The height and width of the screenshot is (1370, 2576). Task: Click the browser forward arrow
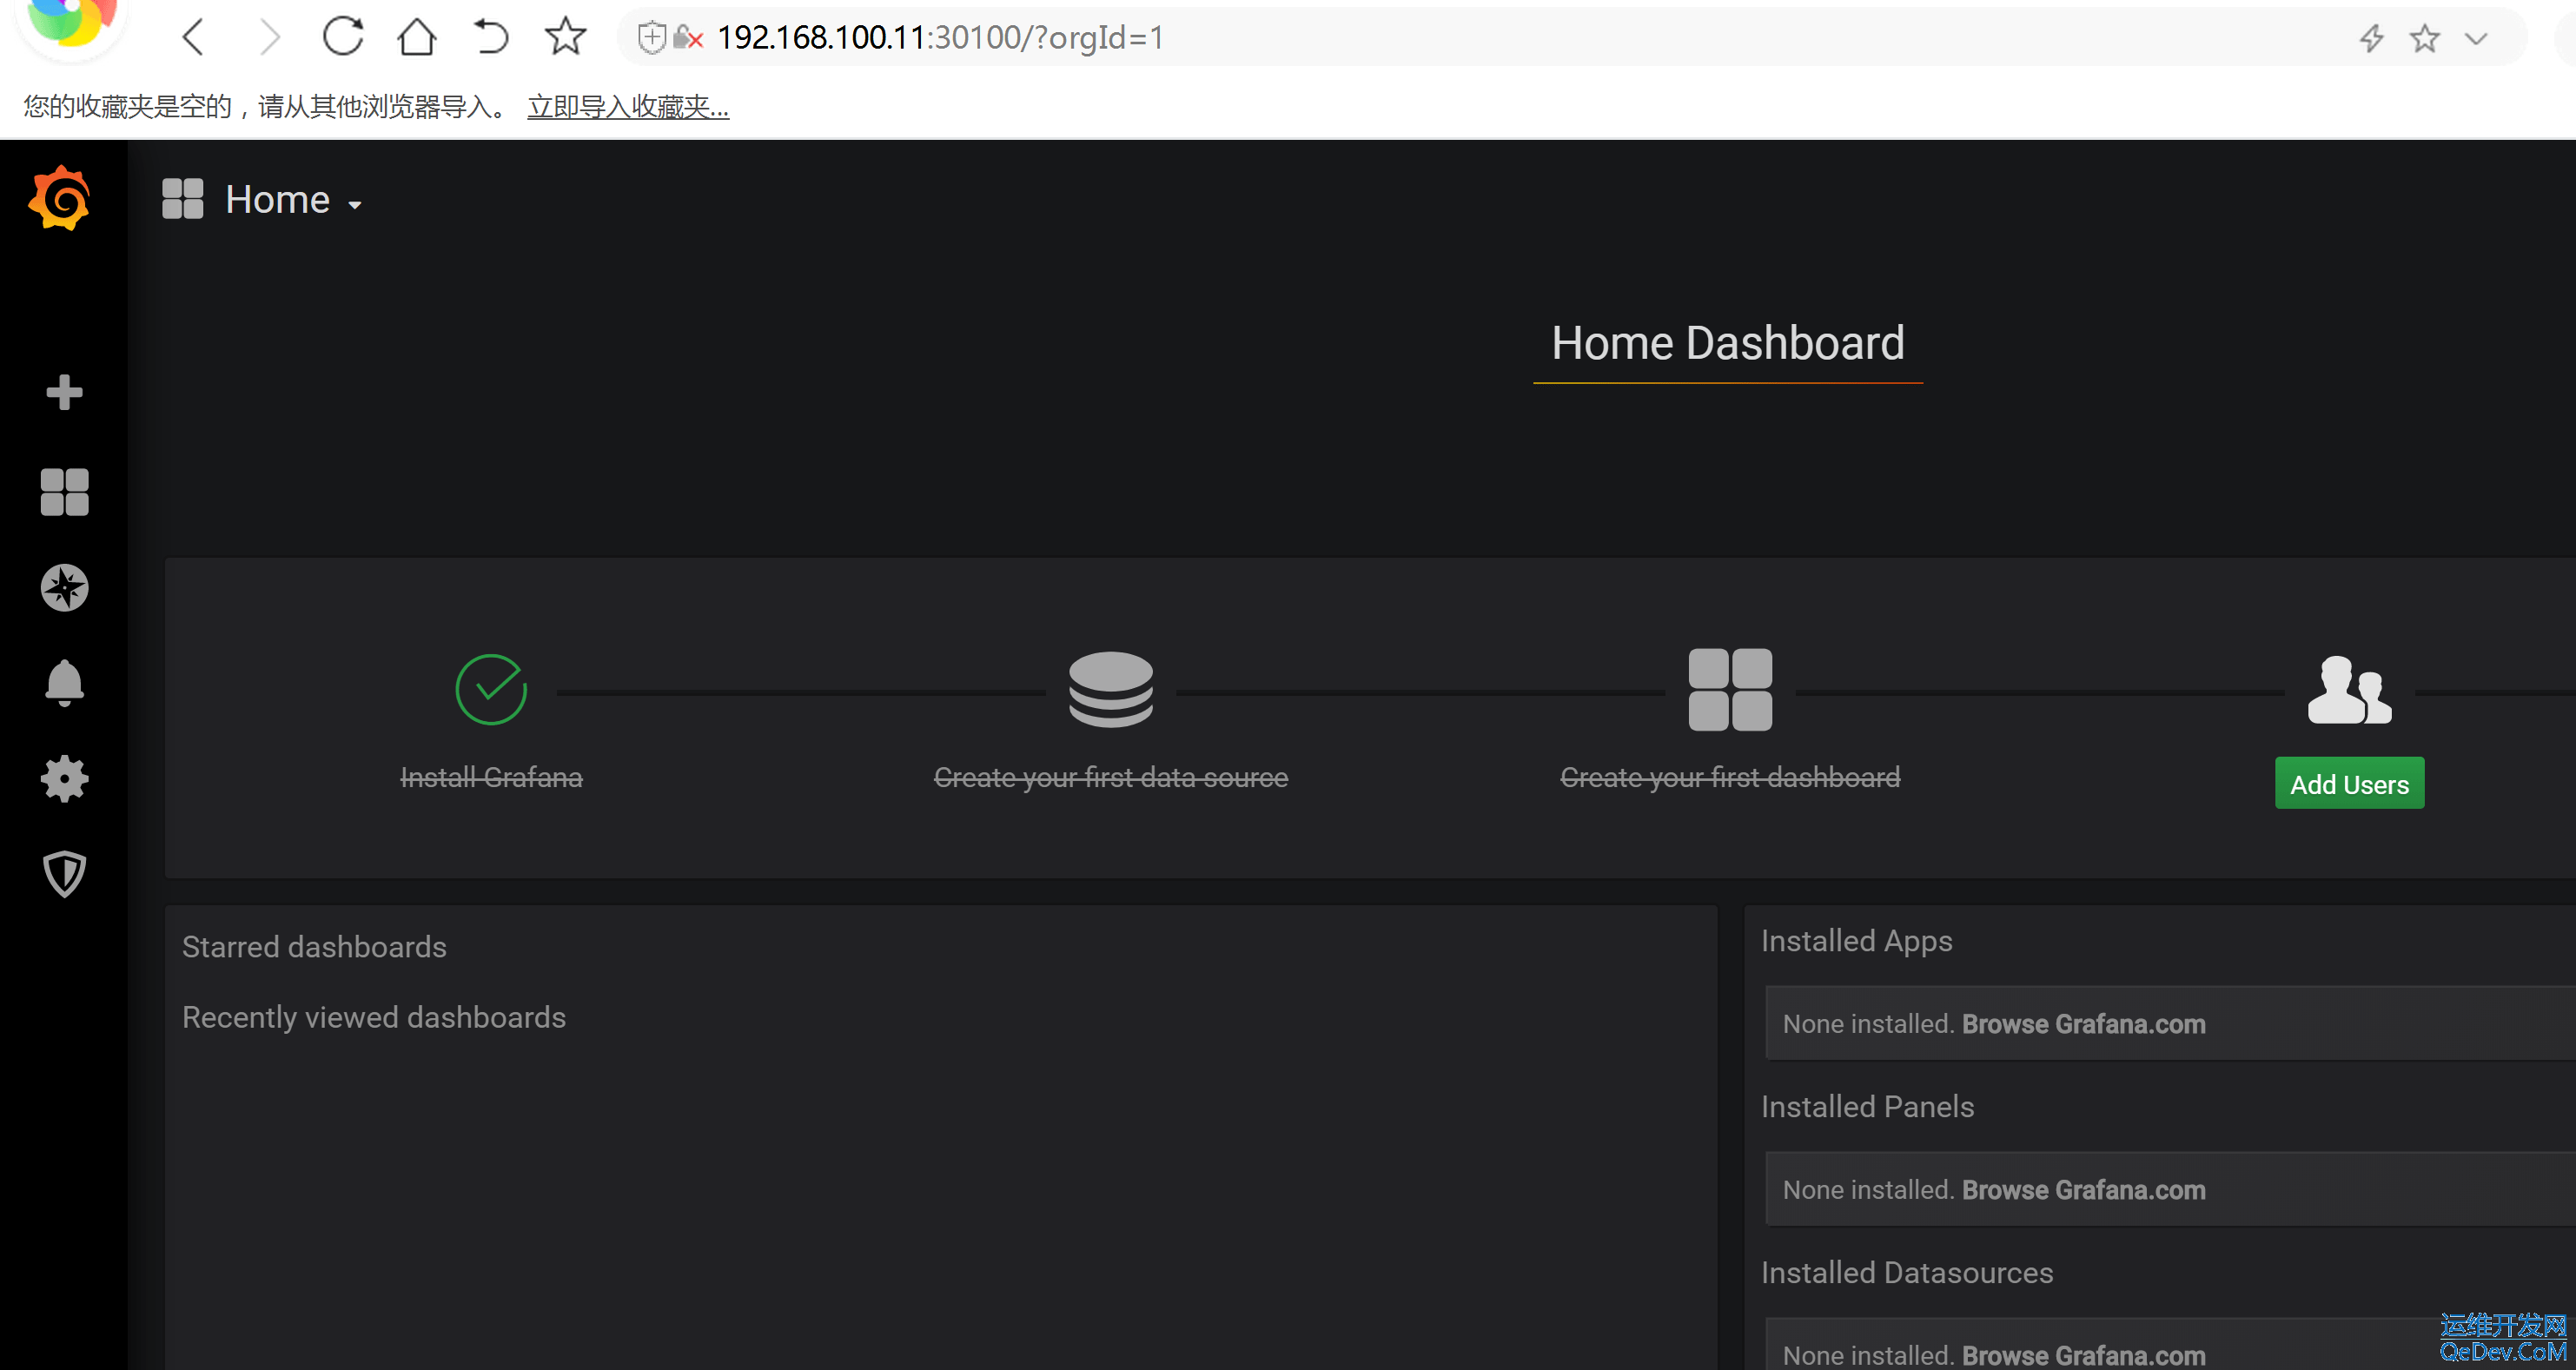pos(269,38)
